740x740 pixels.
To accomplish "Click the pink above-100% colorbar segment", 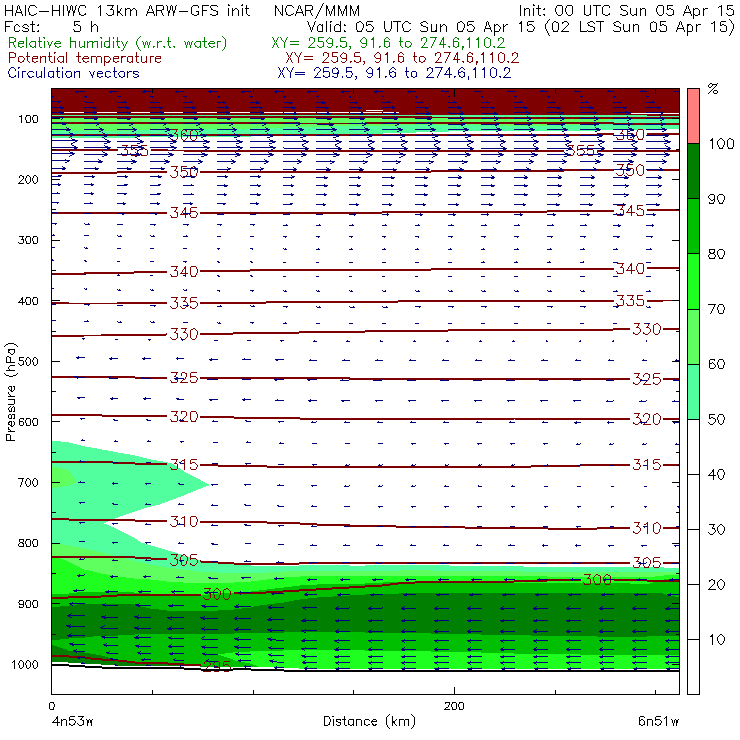I will (693, 116).
